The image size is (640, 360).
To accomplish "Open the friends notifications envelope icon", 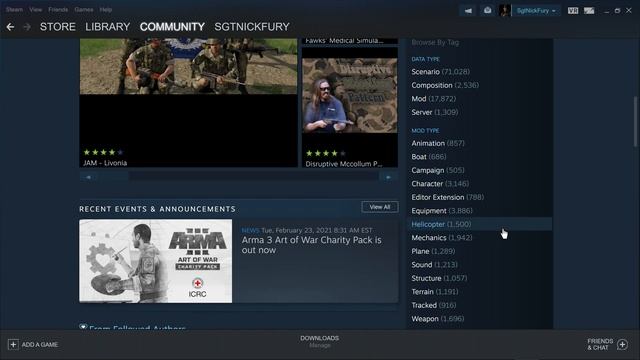I will pos(487,11).
